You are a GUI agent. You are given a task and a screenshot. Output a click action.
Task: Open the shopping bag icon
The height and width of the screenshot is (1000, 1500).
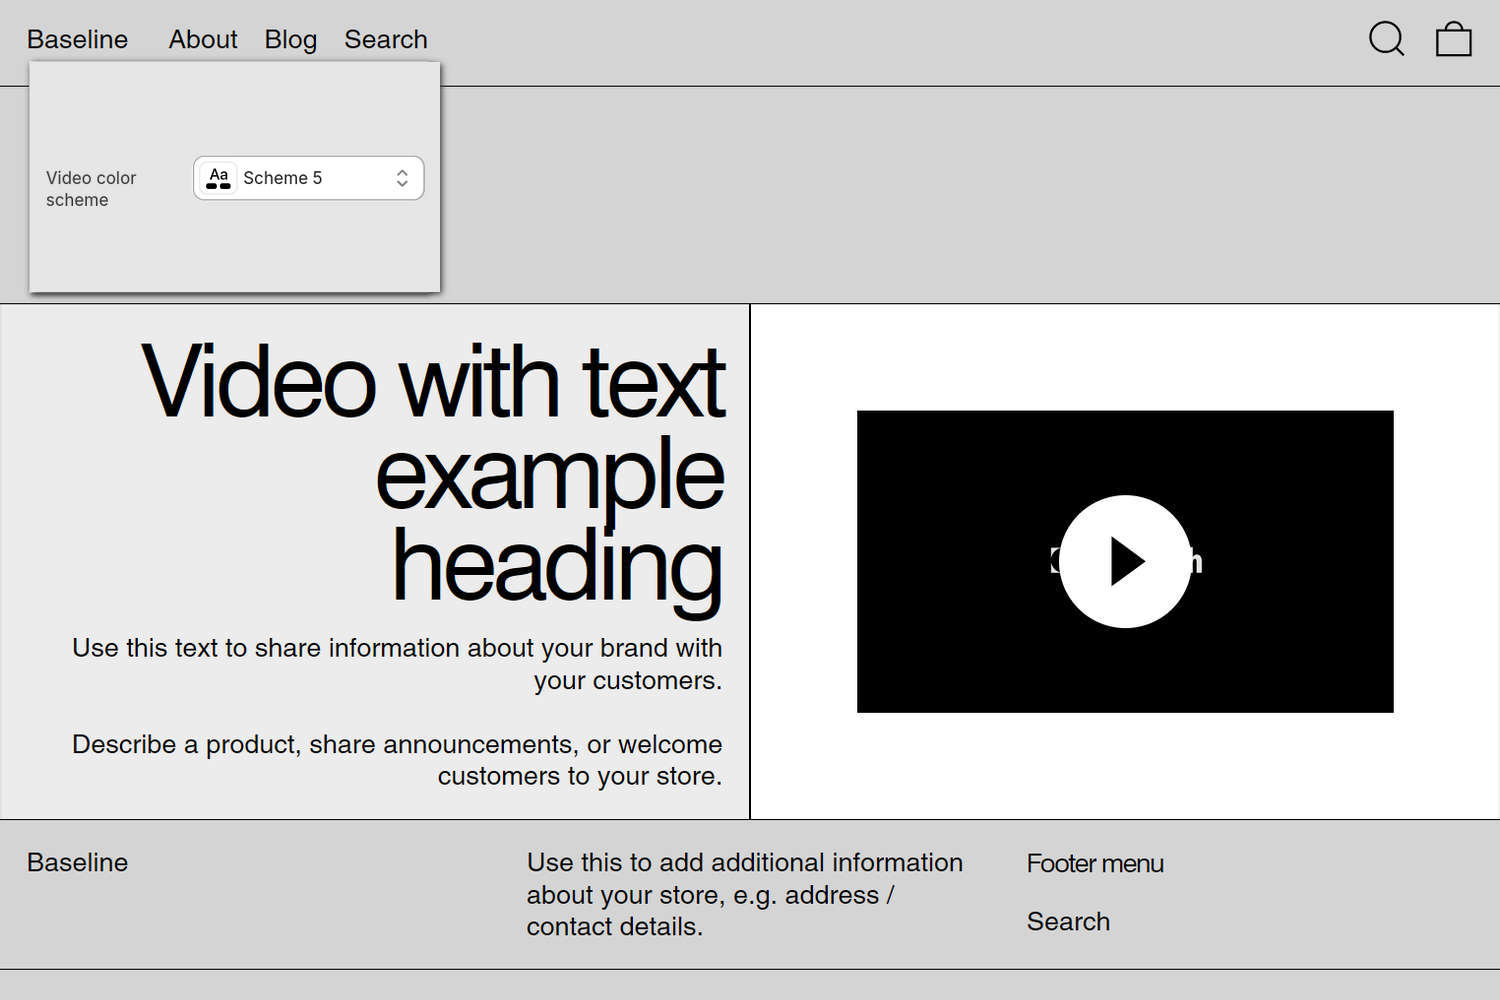(1452, 40)
